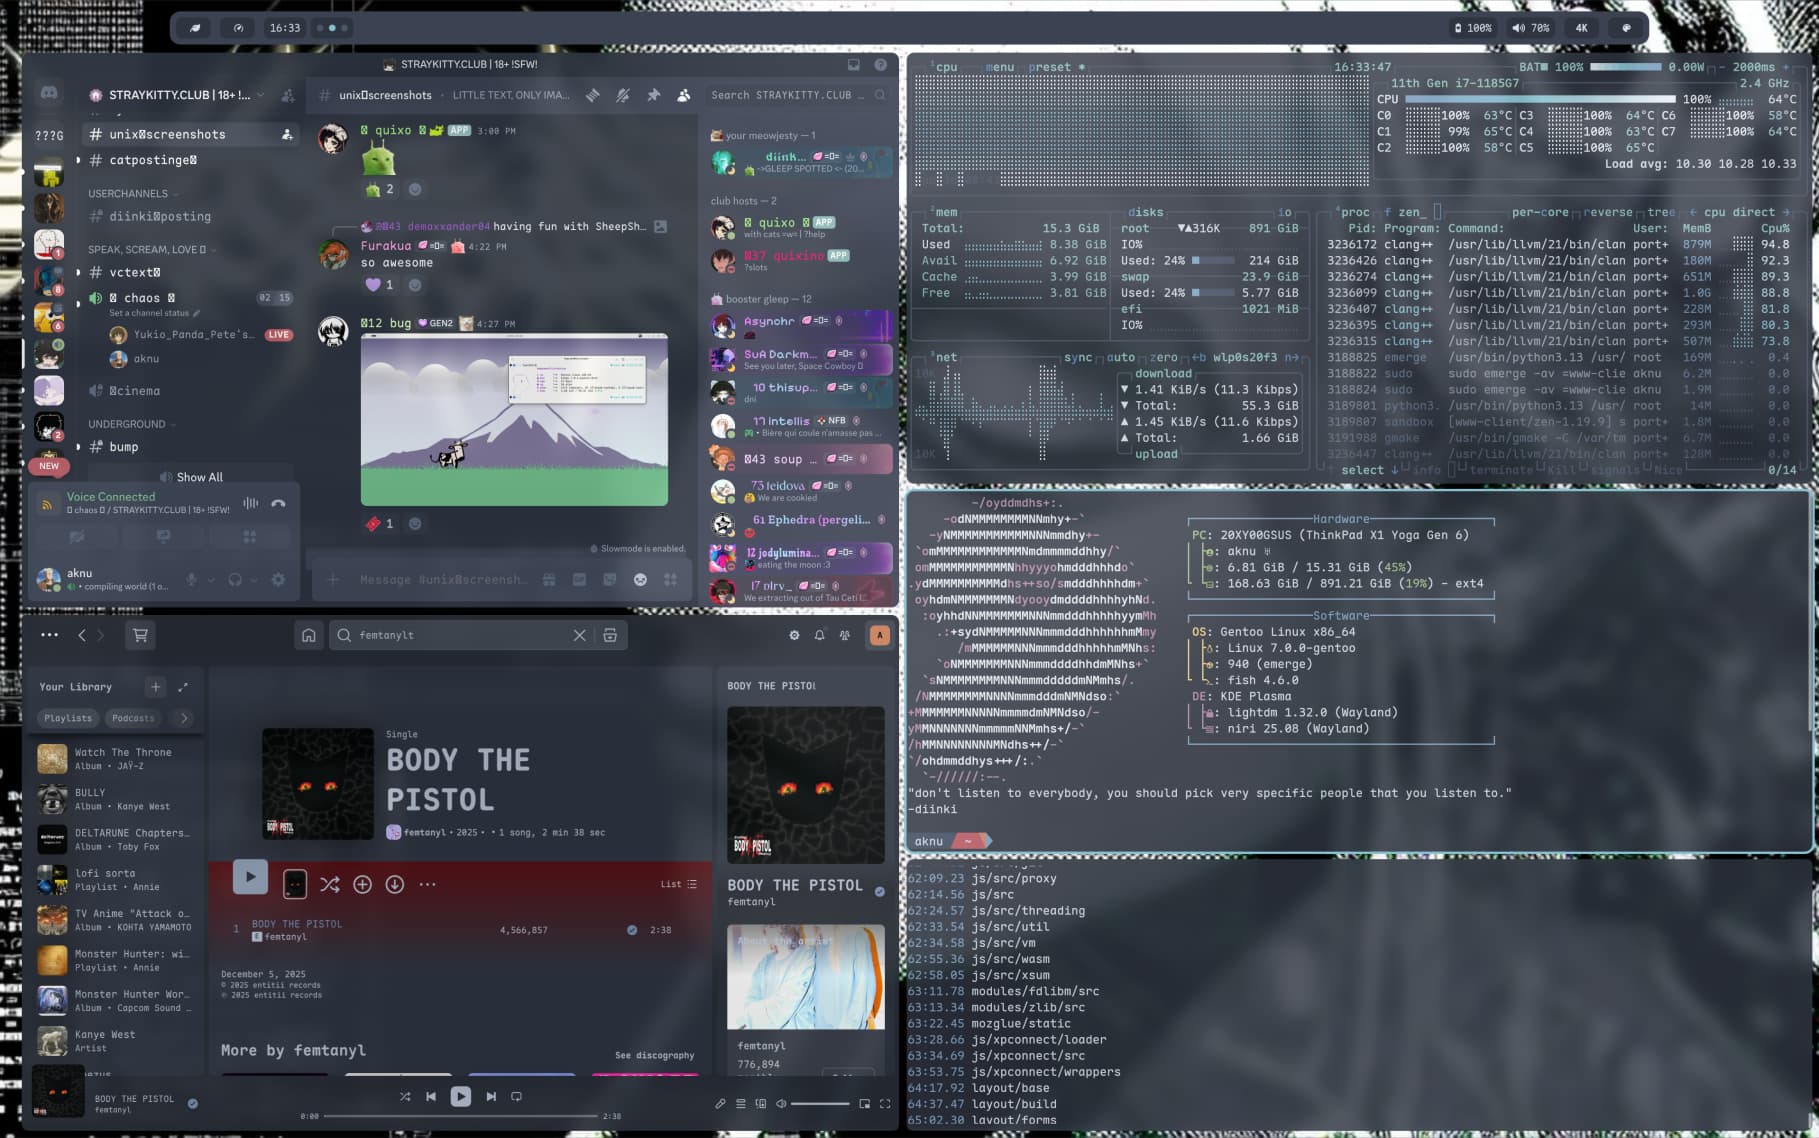Open Friend Activity icon in Spotify
1819x1138 pixels.
tap(845, 635)
